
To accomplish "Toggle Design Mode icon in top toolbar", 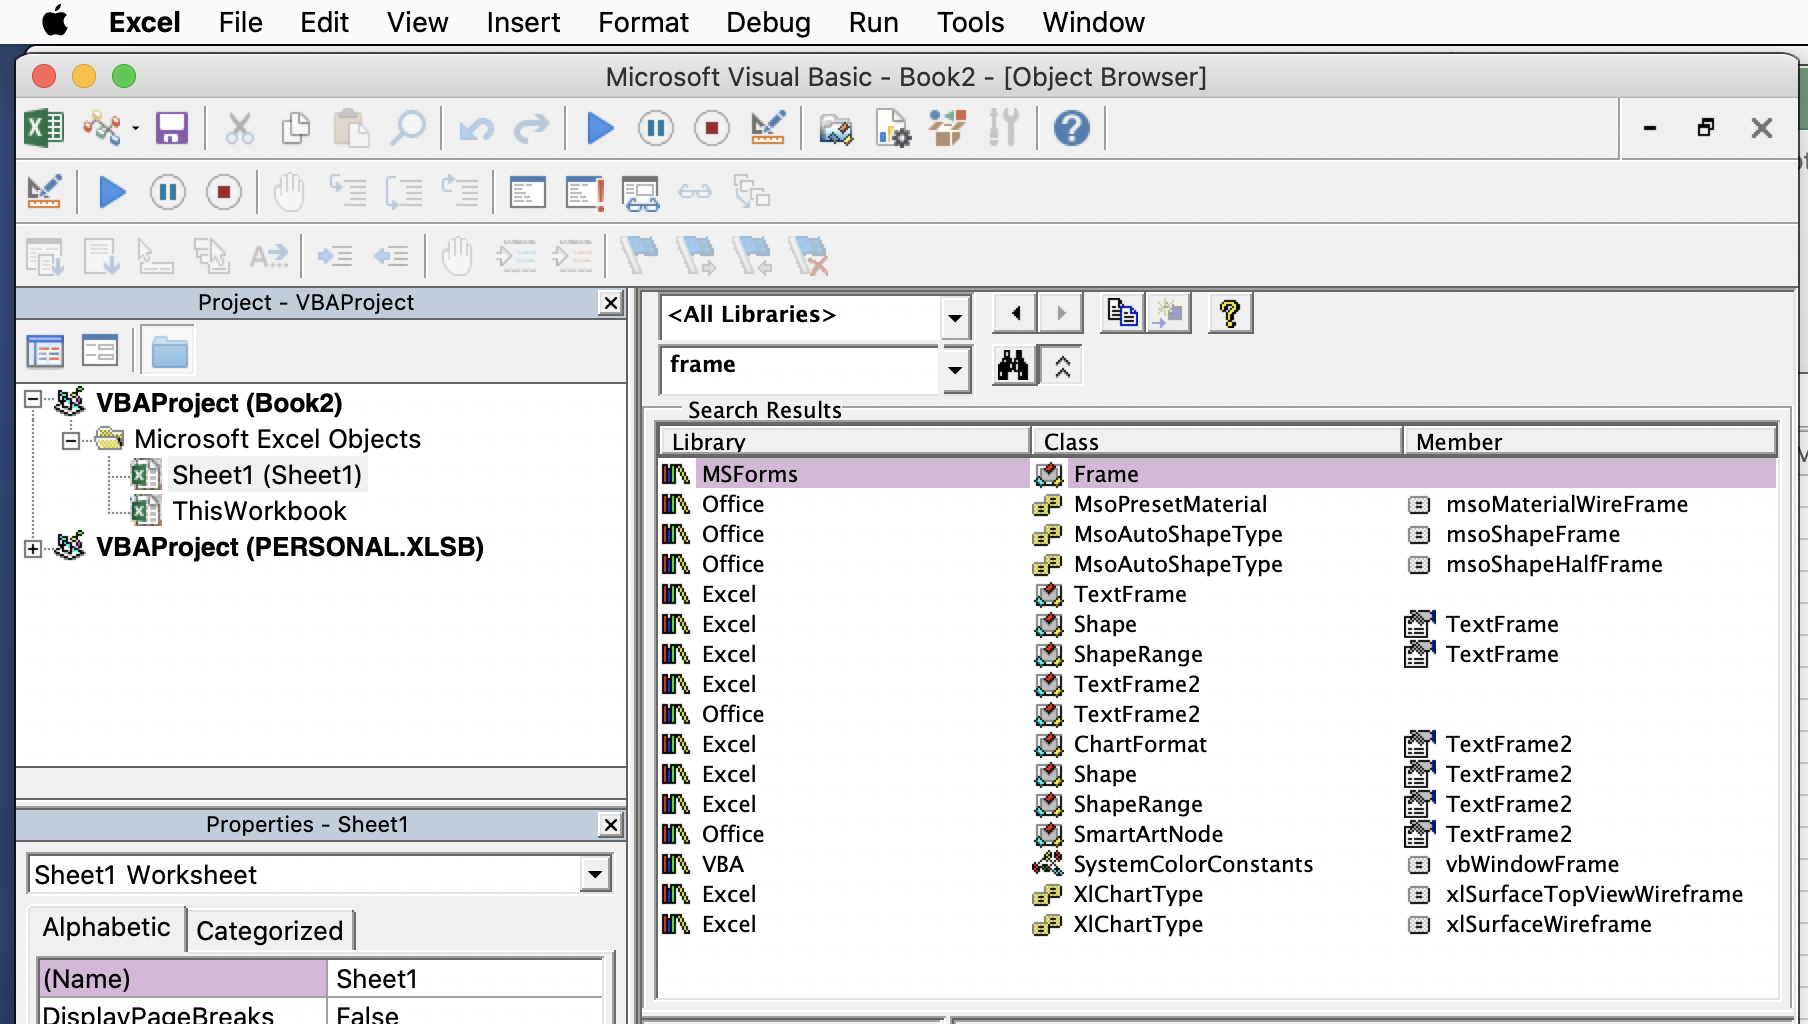I will tap(768, 128).
